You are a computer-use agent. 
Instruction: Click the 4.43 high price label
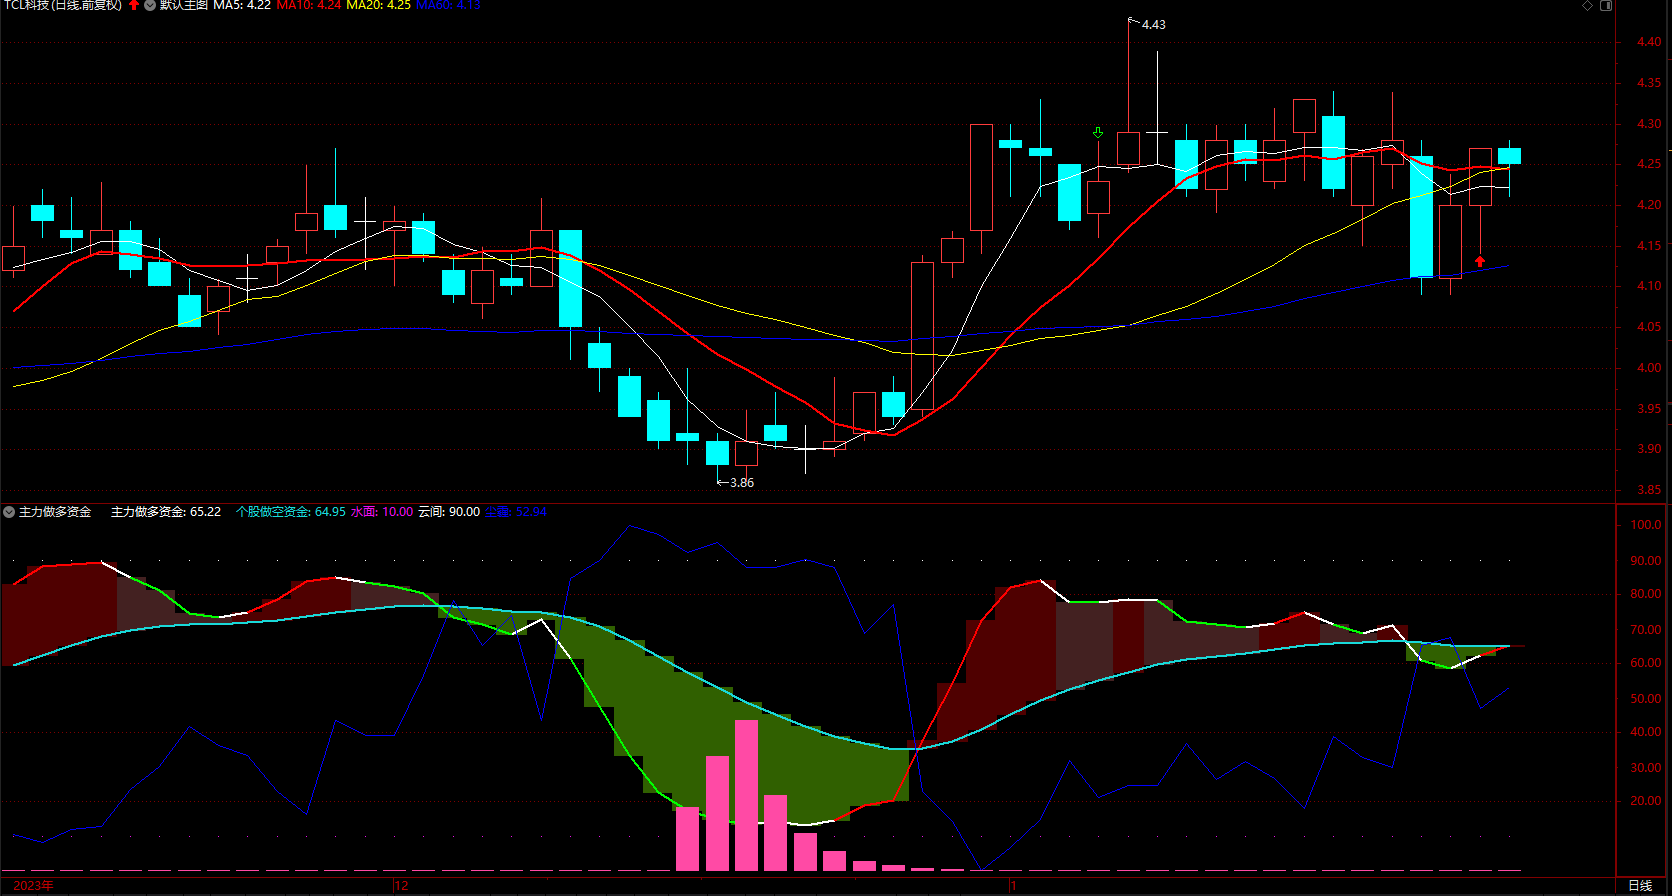[1154, 25]
